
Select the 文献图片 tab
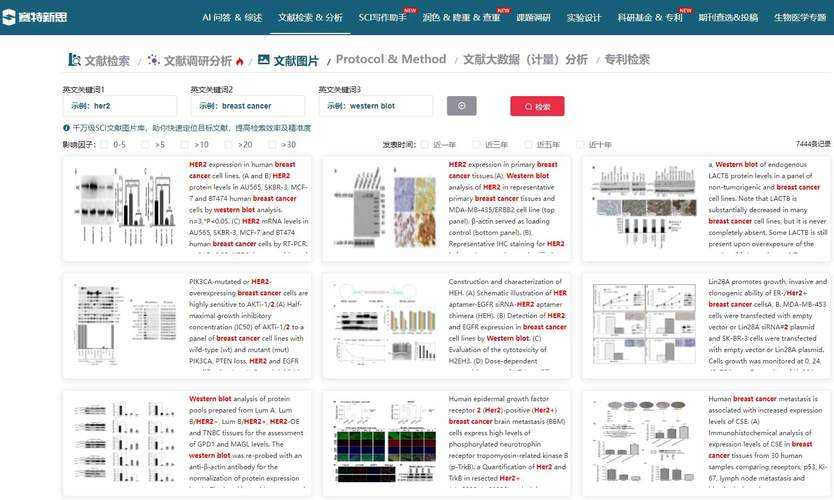[288, 61]
